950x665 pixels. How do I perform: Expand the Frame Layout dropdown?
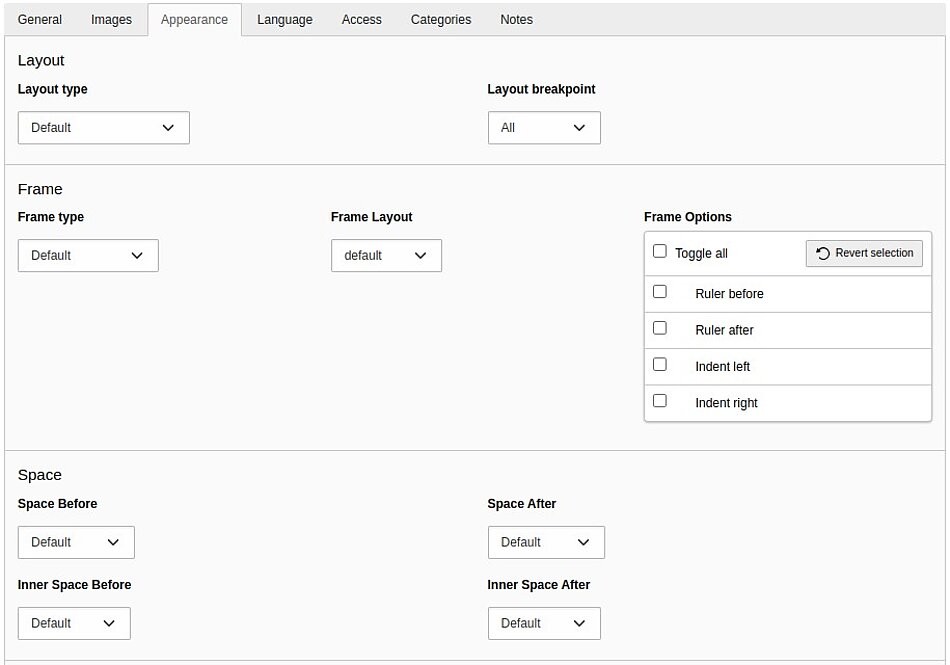click(386, 256)
